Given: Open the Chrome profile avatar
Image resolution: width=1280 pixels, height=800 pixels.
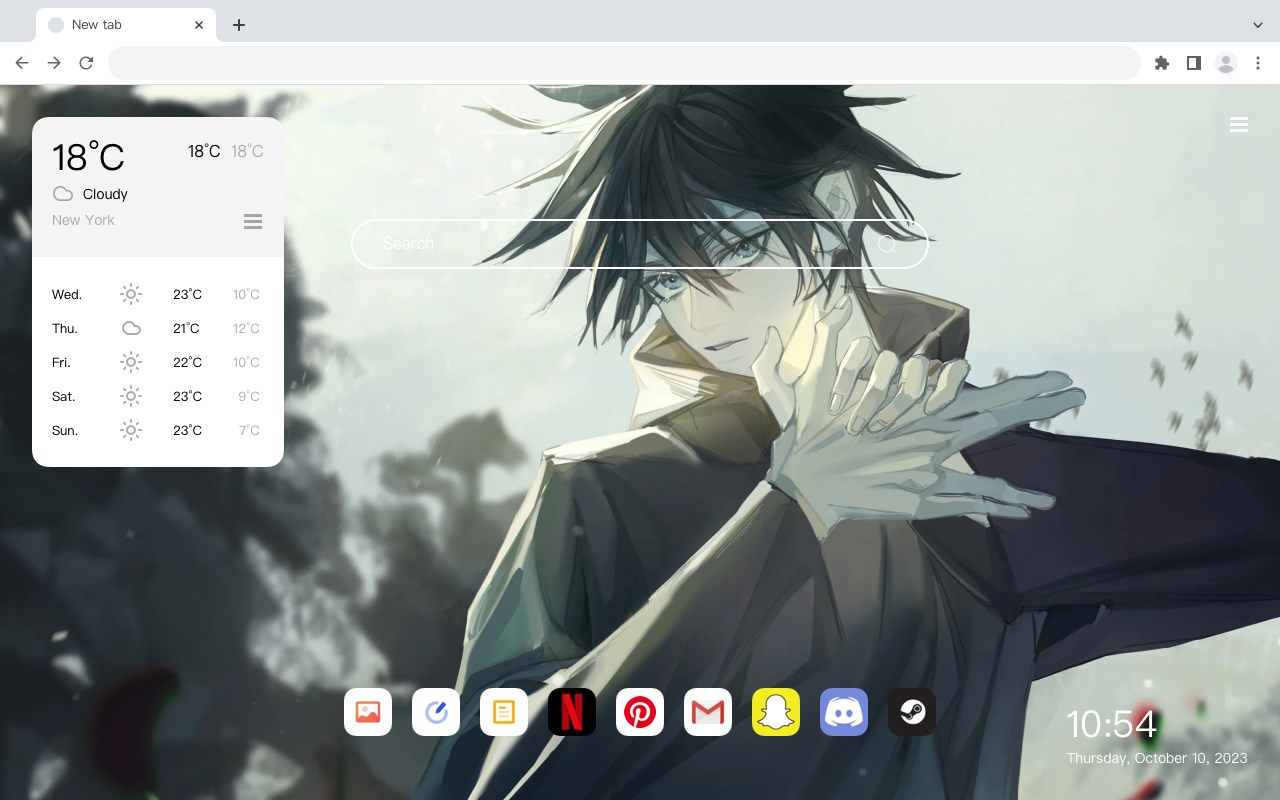Looking at the screenshot, I should click(1226, 63).
